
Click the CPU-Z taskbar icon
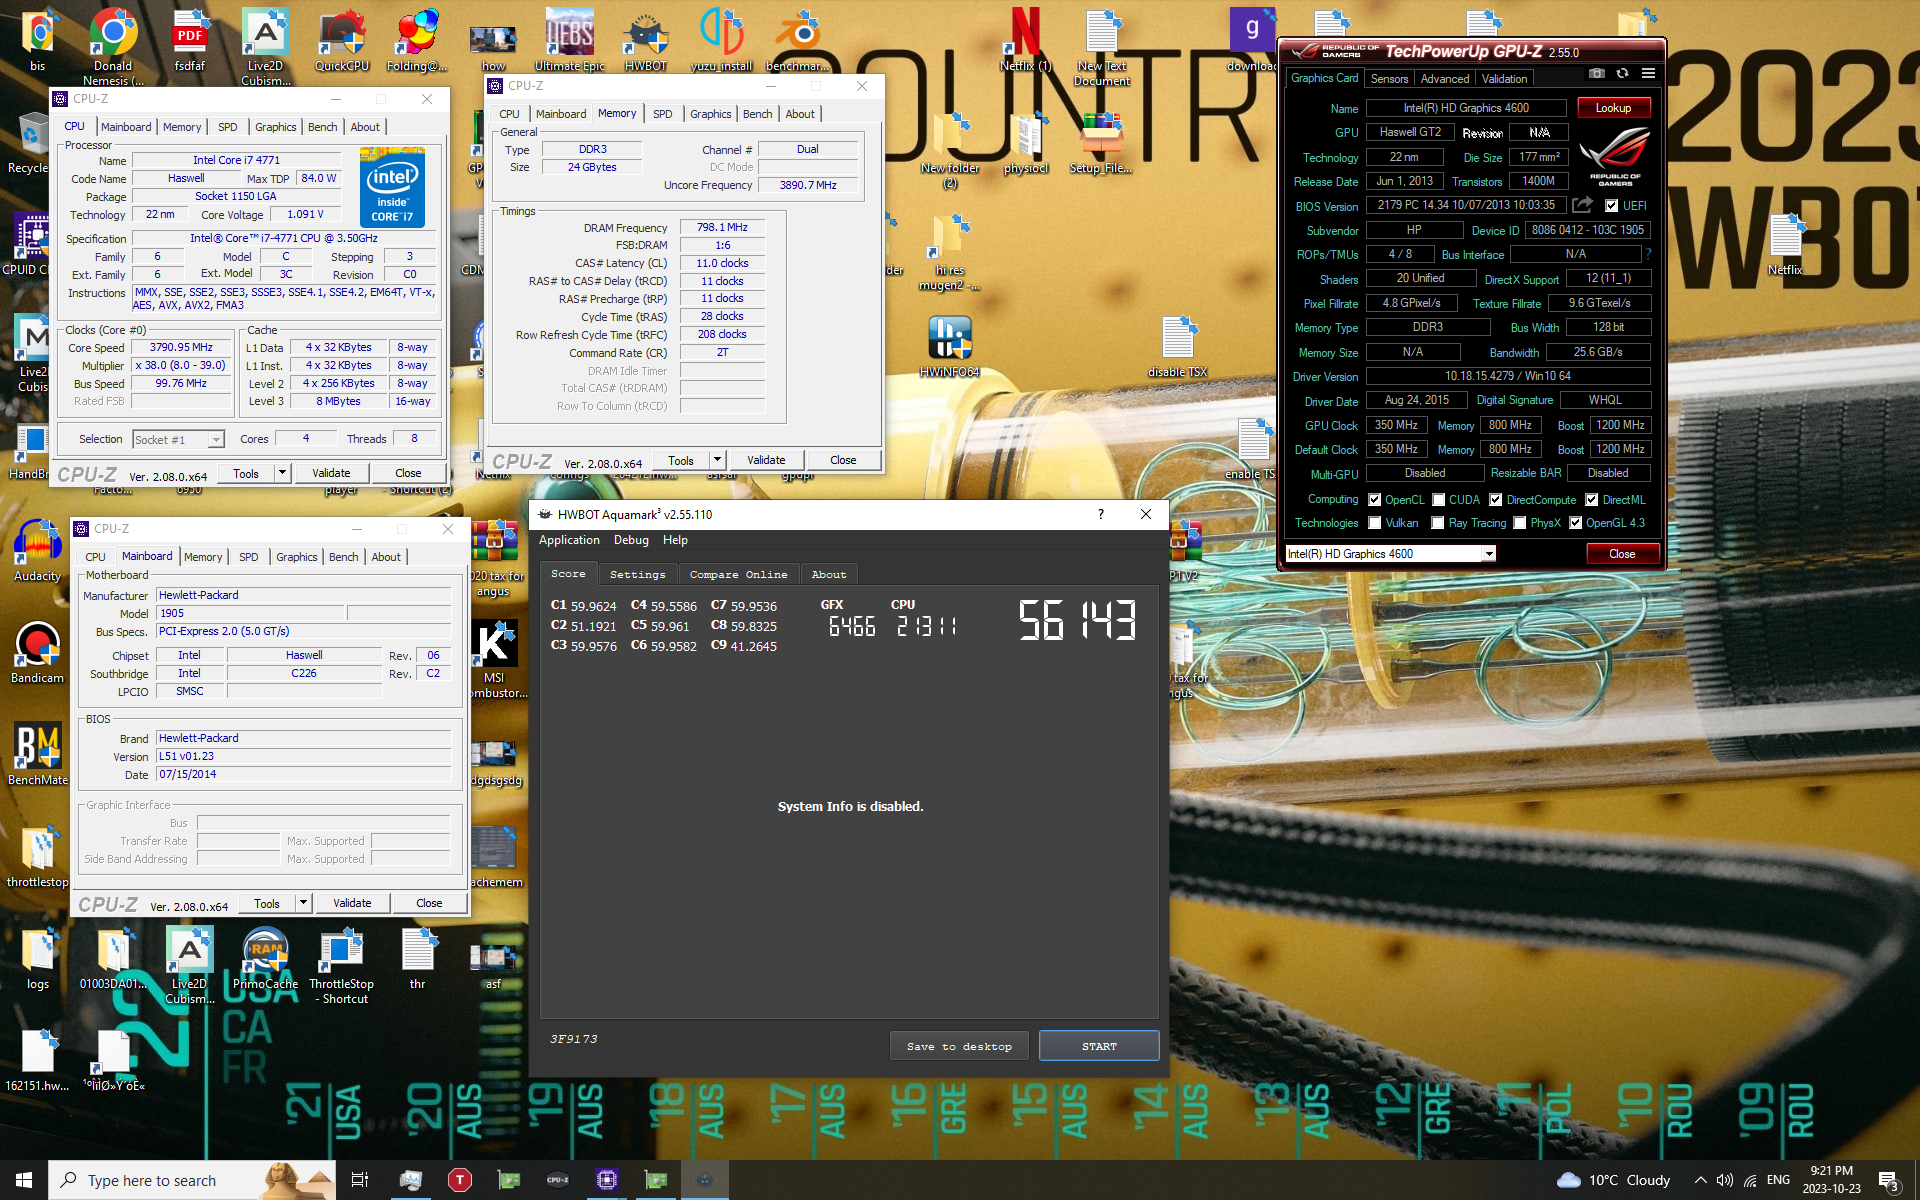point(558,1180)
